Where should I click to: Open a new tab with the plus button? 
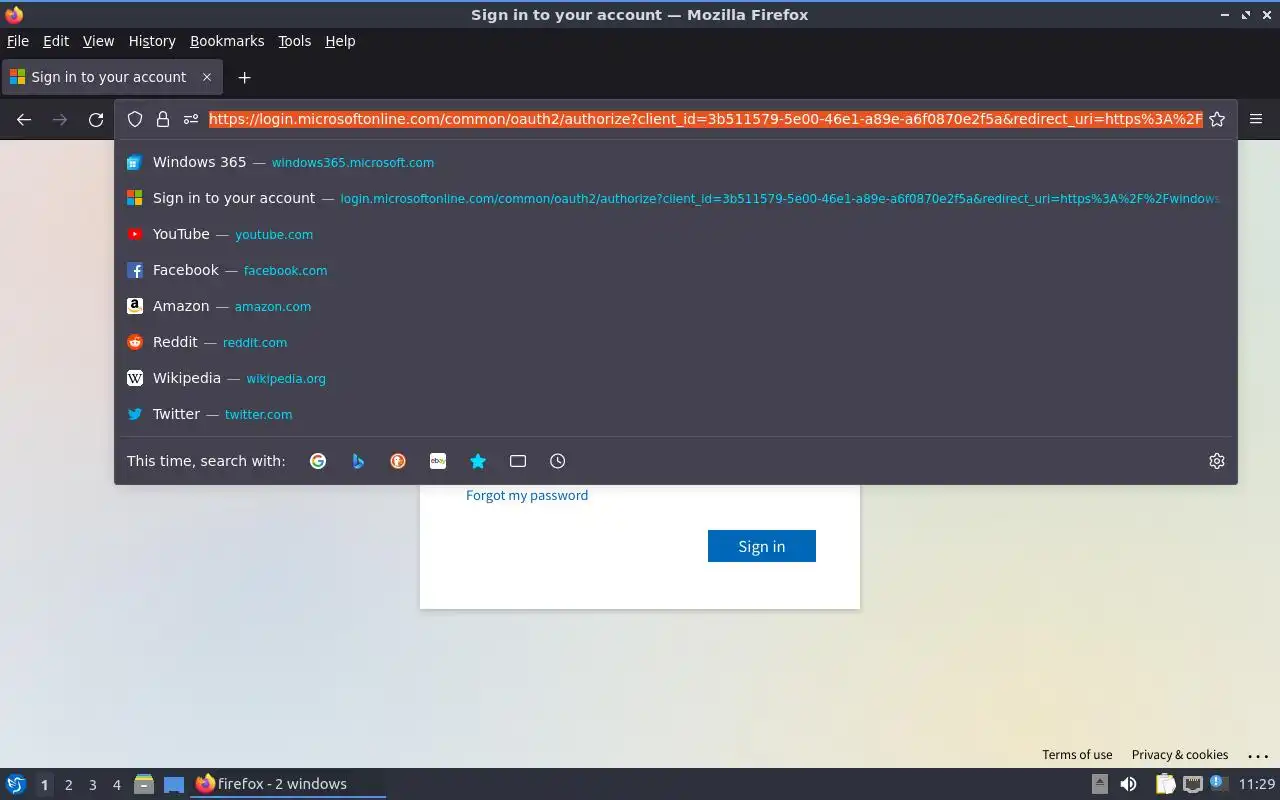pyautogui.click(x=244, y=77)
